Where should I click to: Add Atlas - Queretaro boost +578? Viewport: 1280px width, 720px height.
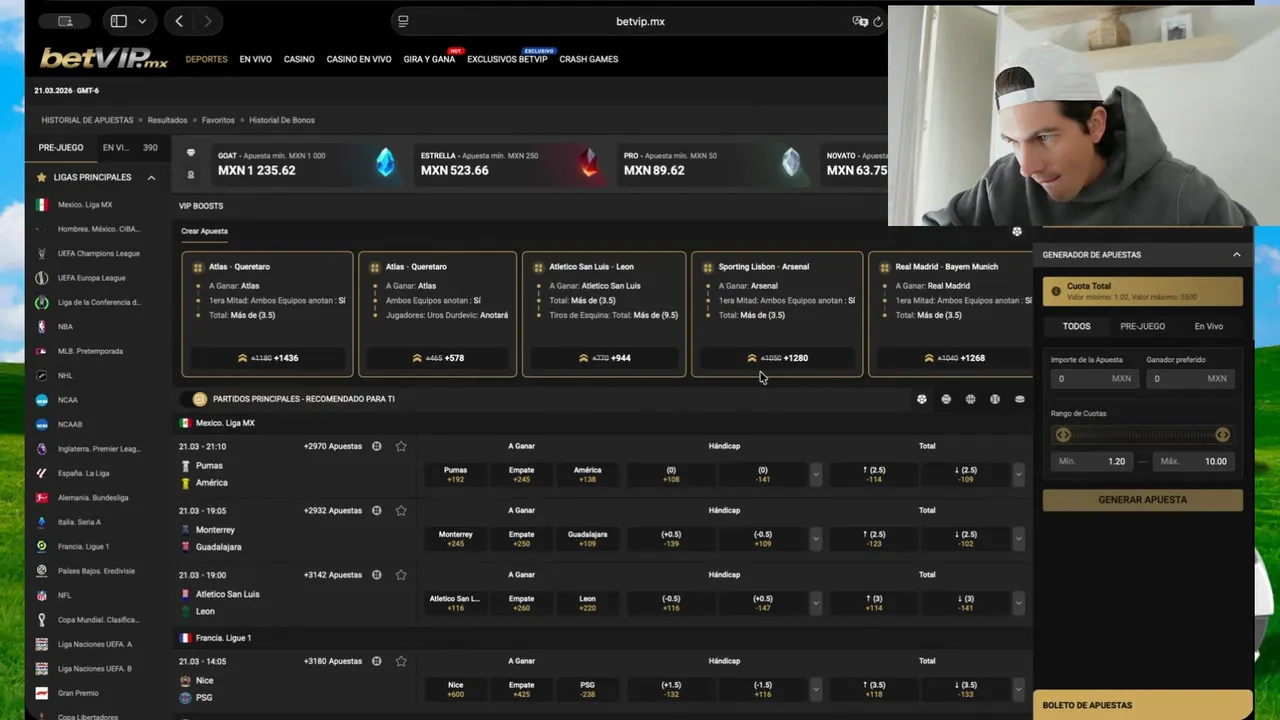437,358
